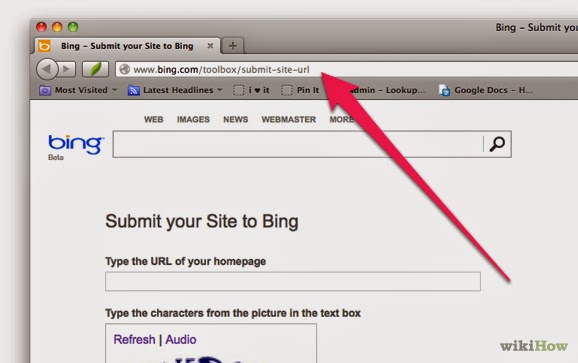Click the green zoom window button
This screenshot has height=363, width=578.
(x=73, y=27)
